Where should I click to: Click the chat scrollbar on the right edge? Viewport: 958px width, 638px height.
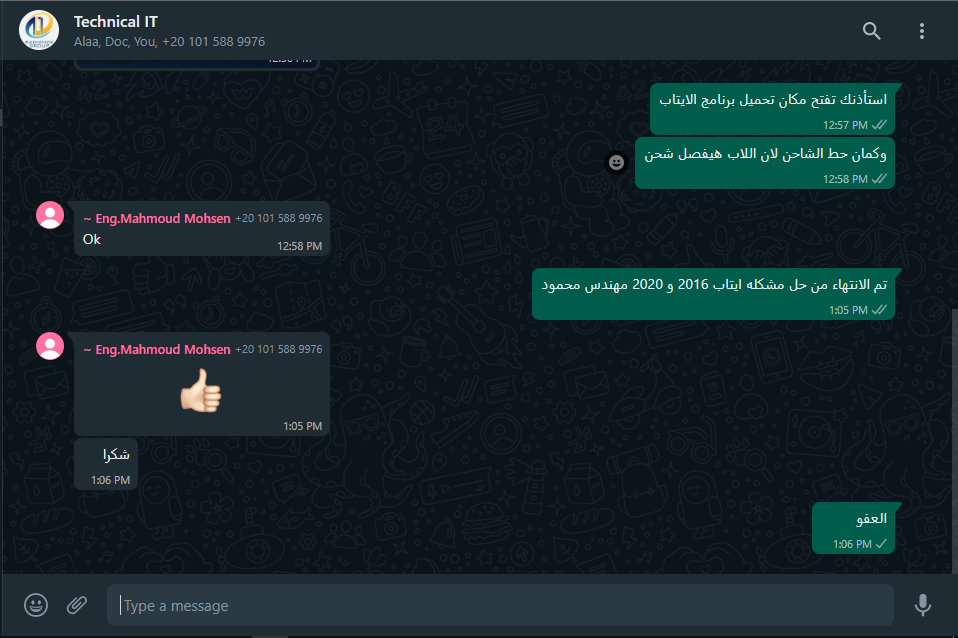[x=954, y=440]
